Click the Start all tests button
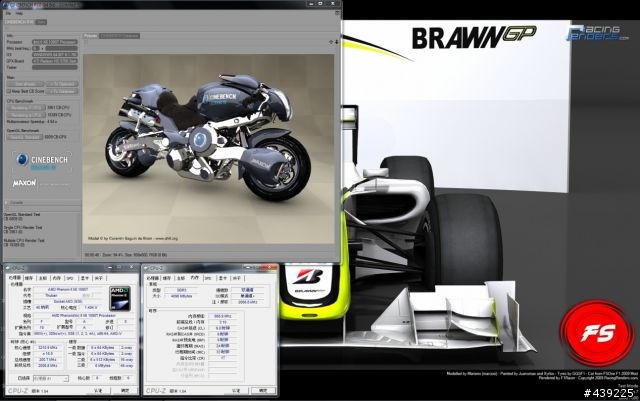Viewport: 640px width, 401px height. click(x=25, y=84)
